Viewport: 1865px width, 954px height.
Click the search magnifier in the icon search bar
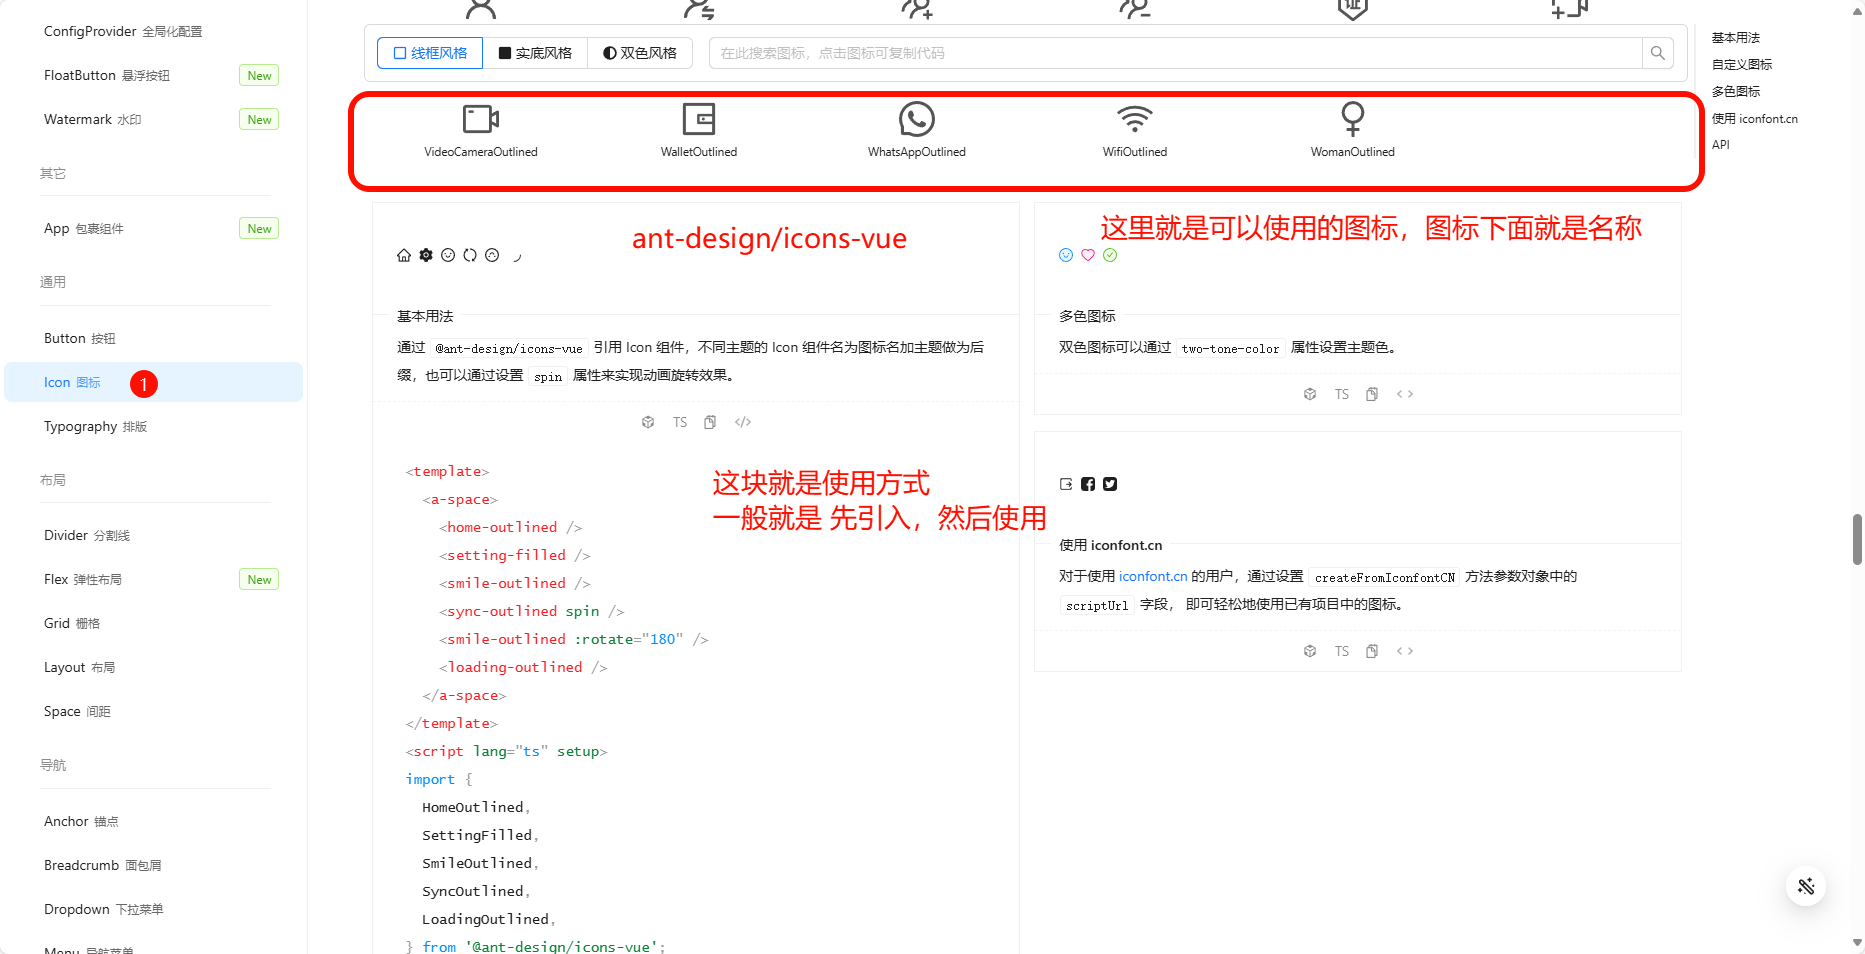(x=1657, y=52)
